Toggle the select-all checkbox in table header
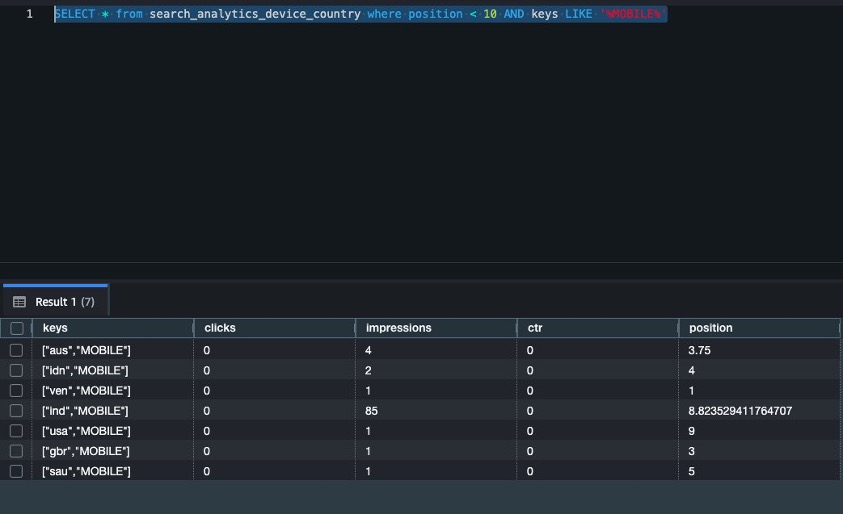Image resolution: width=844 pixels, height=514 pixels. (x=16, y=328)
